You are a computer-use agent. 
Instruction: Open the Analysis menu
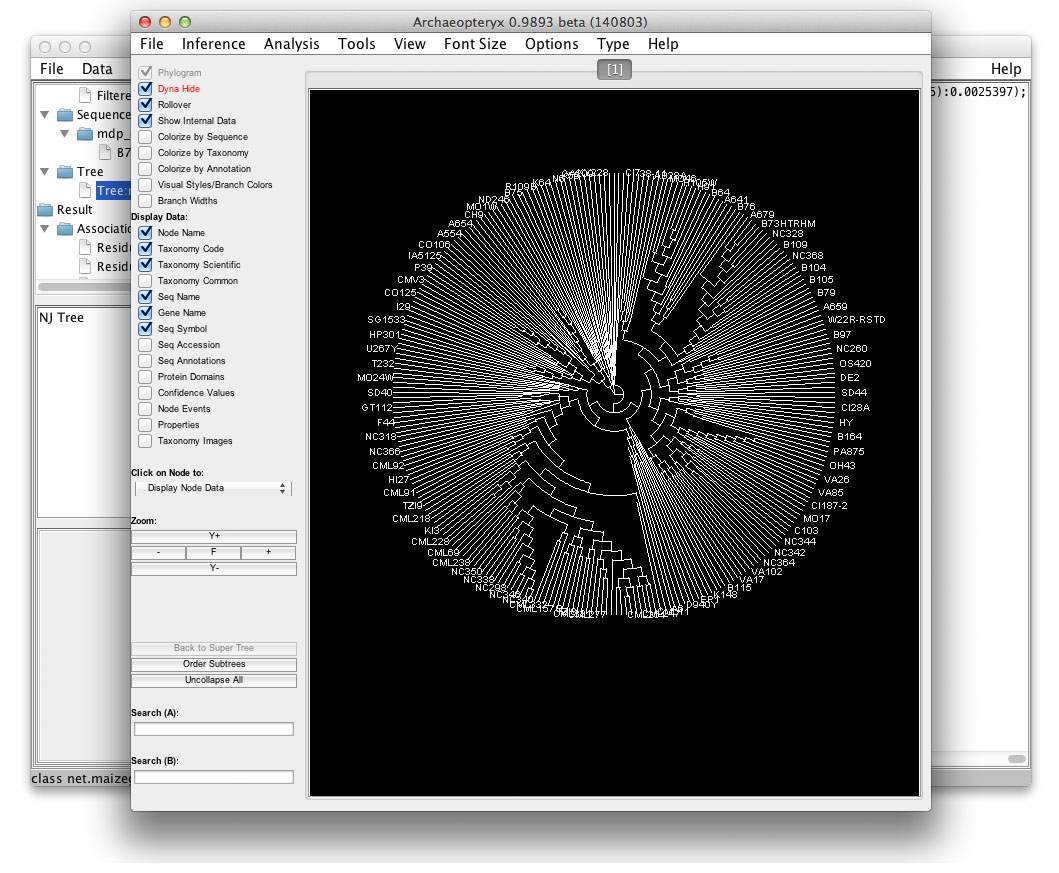coord(291,44)
